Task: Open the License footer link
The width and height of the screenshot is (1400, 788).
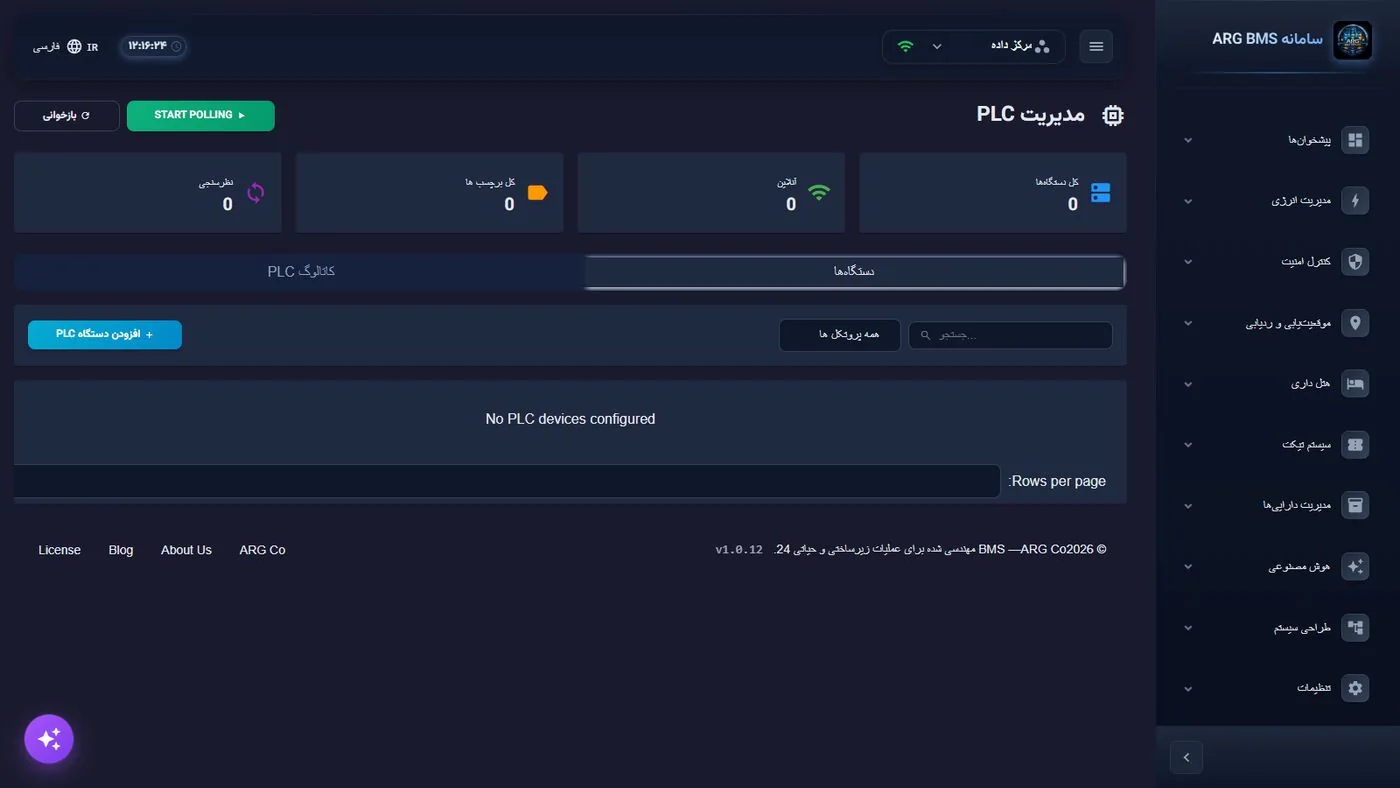Action: click(60, 550)
